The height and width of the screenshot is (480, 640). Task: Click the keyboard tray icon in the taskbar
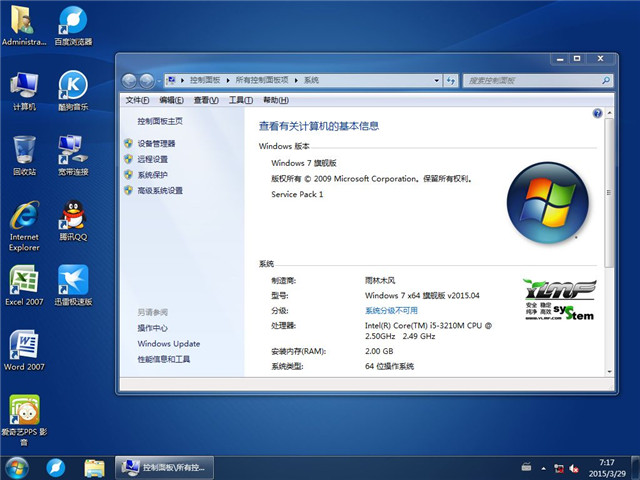point(526,467)
